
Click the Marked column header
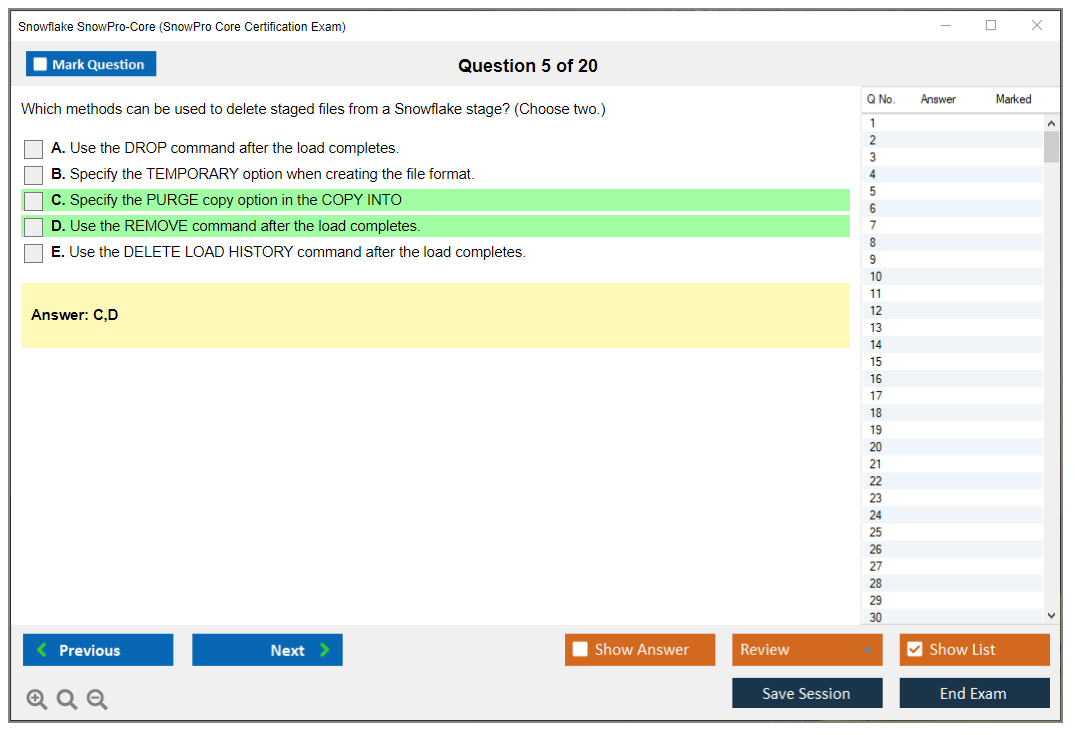coord(1013,99)
